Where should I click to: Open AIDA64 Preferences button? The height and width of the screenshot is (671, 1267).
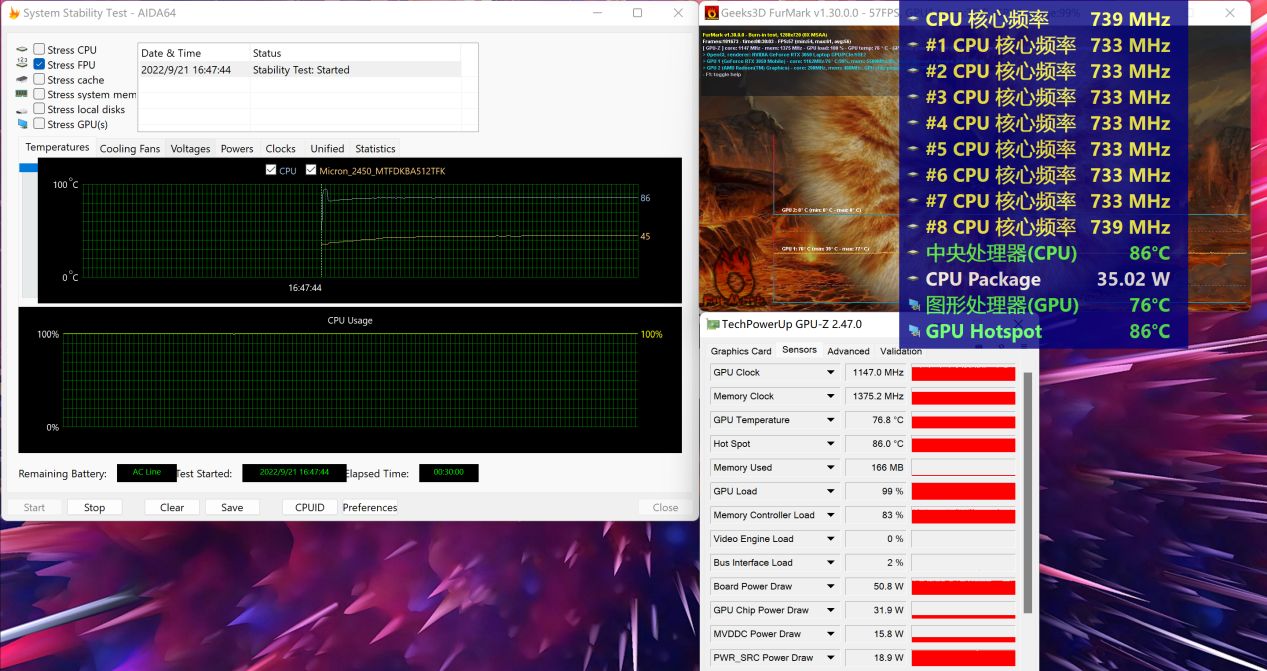click(x=370, y=507)
